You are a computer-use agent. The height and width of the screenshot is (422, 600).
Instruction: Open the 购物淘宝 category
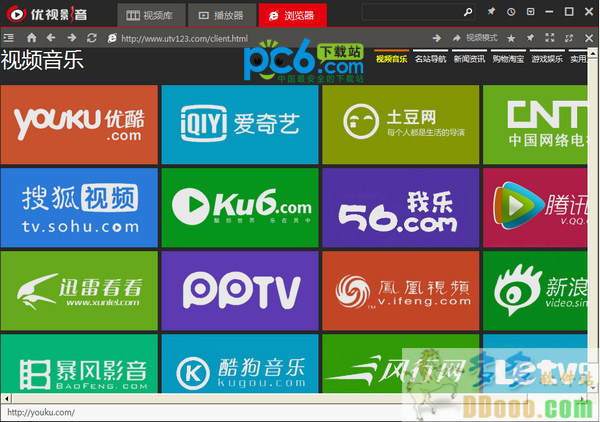pyautogui.click(x=508, y=57)
